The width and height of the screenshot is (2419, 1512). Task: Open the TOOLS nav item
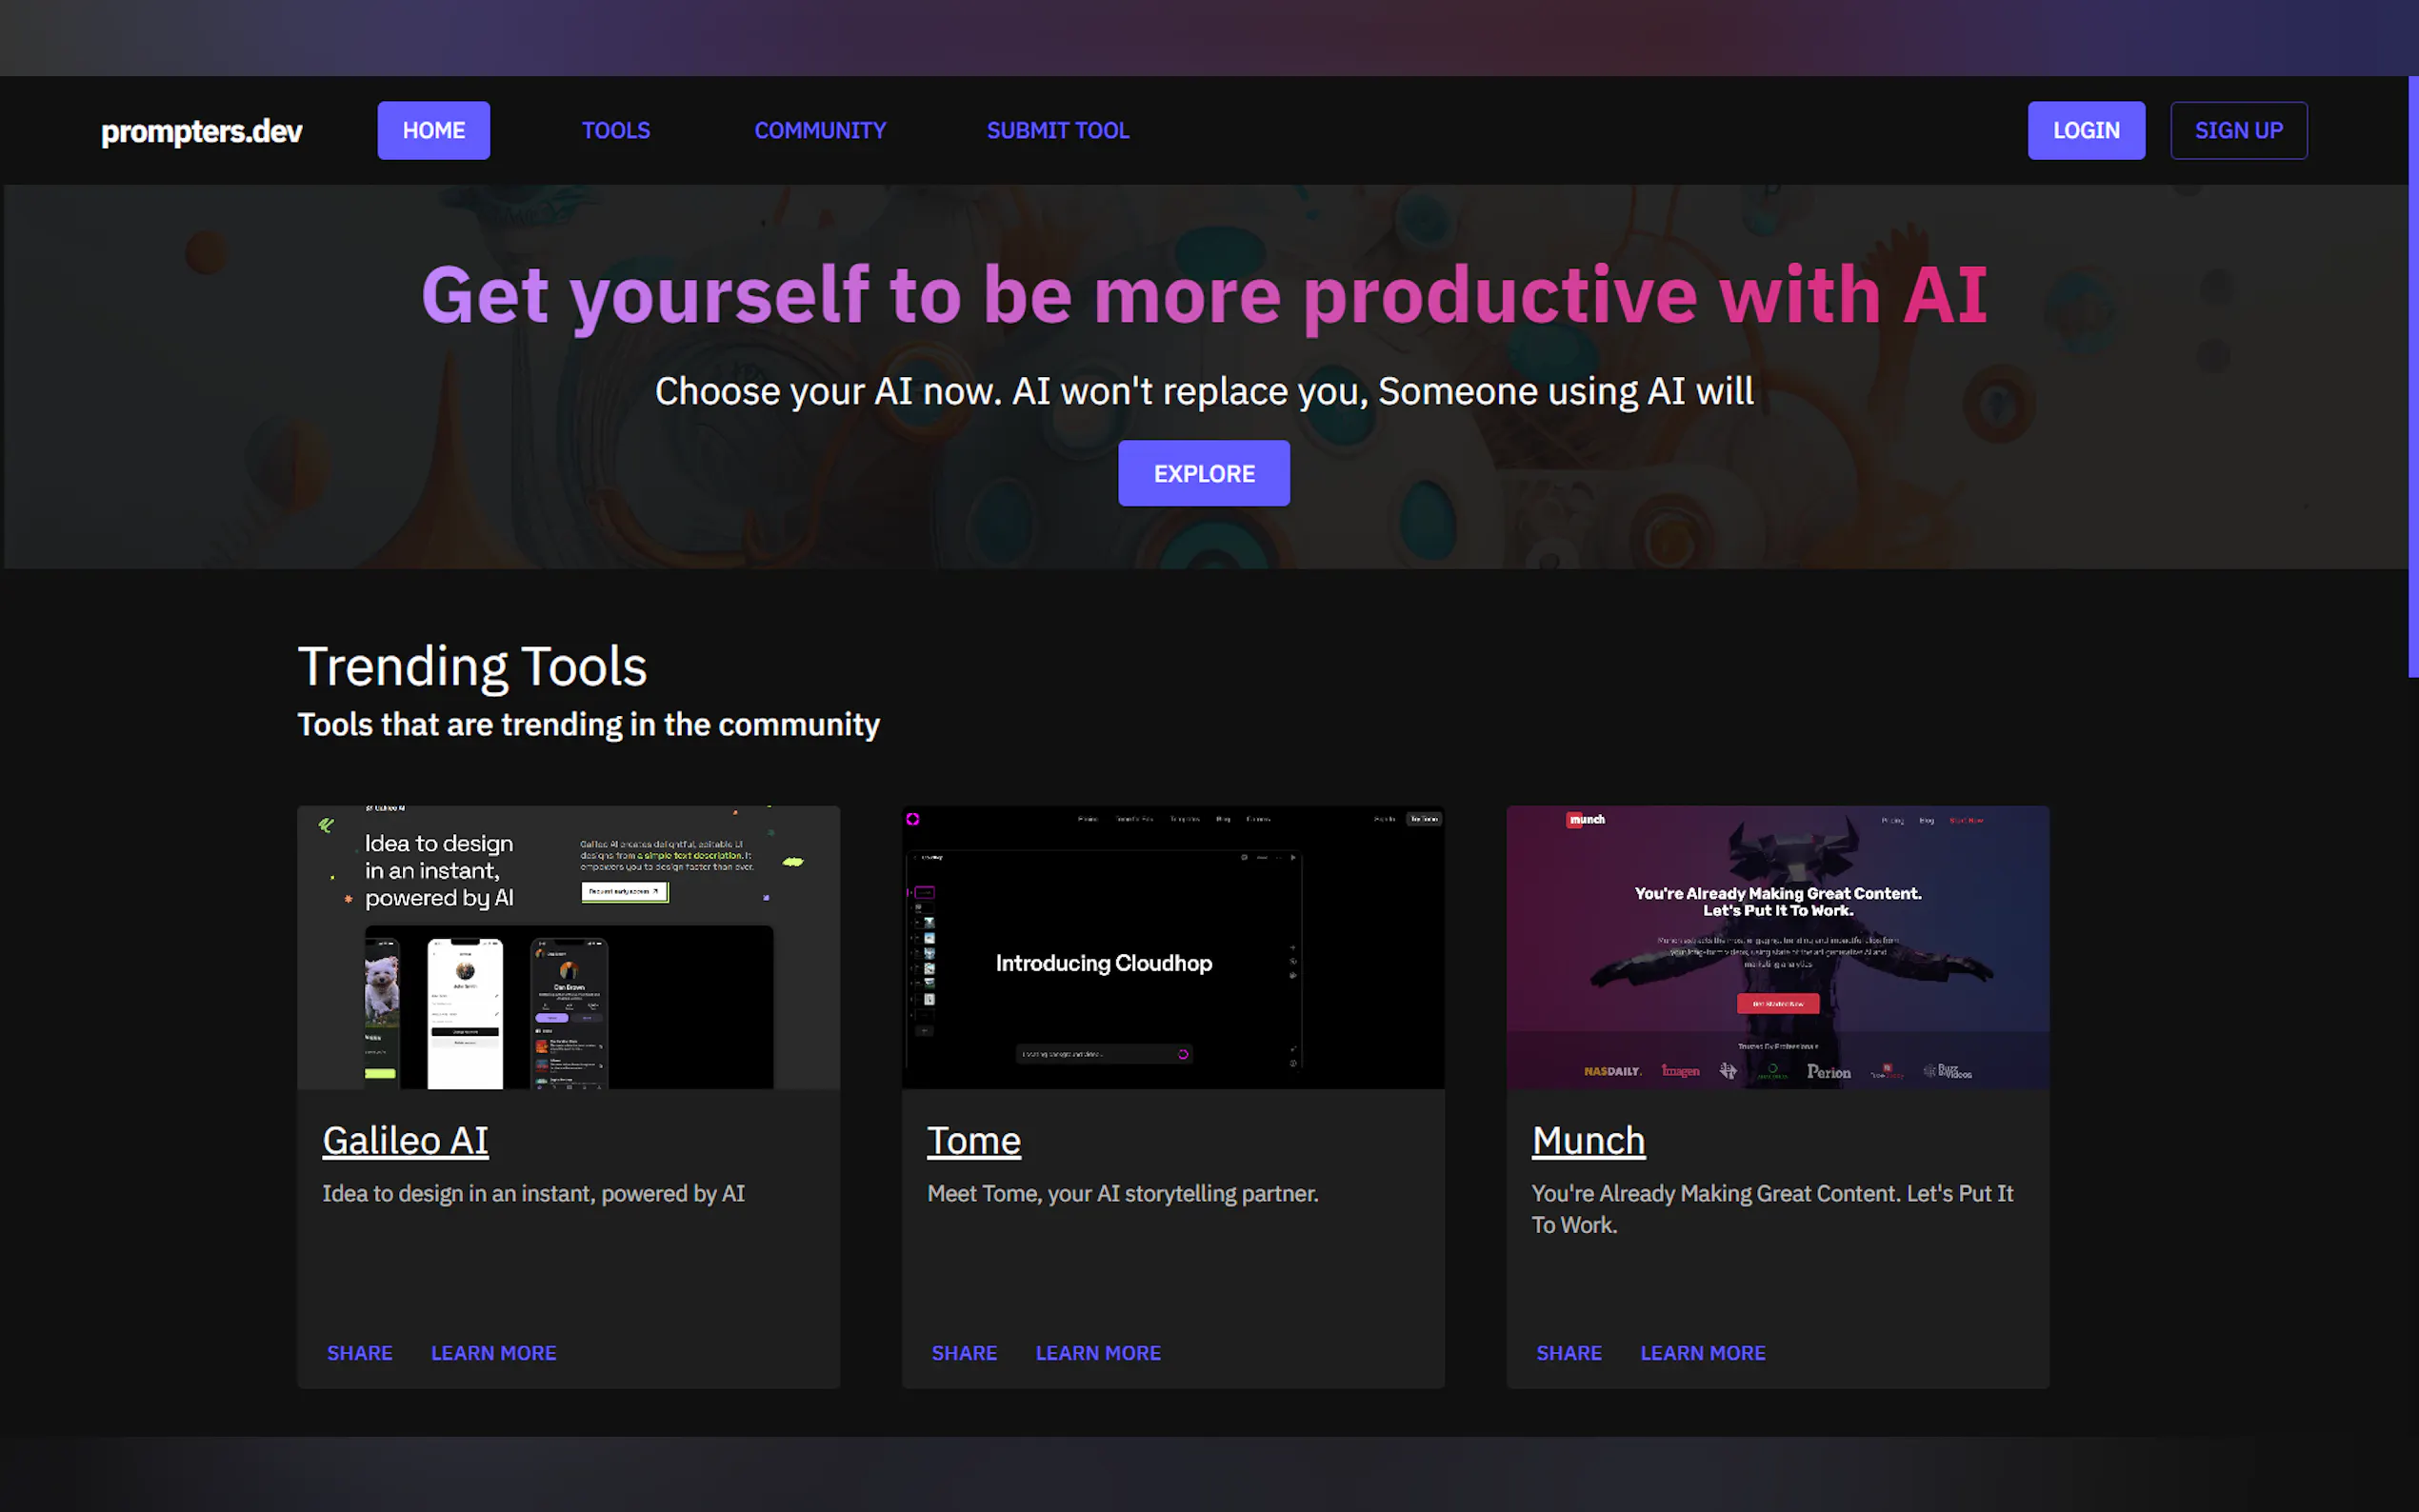tap(616, 130)
